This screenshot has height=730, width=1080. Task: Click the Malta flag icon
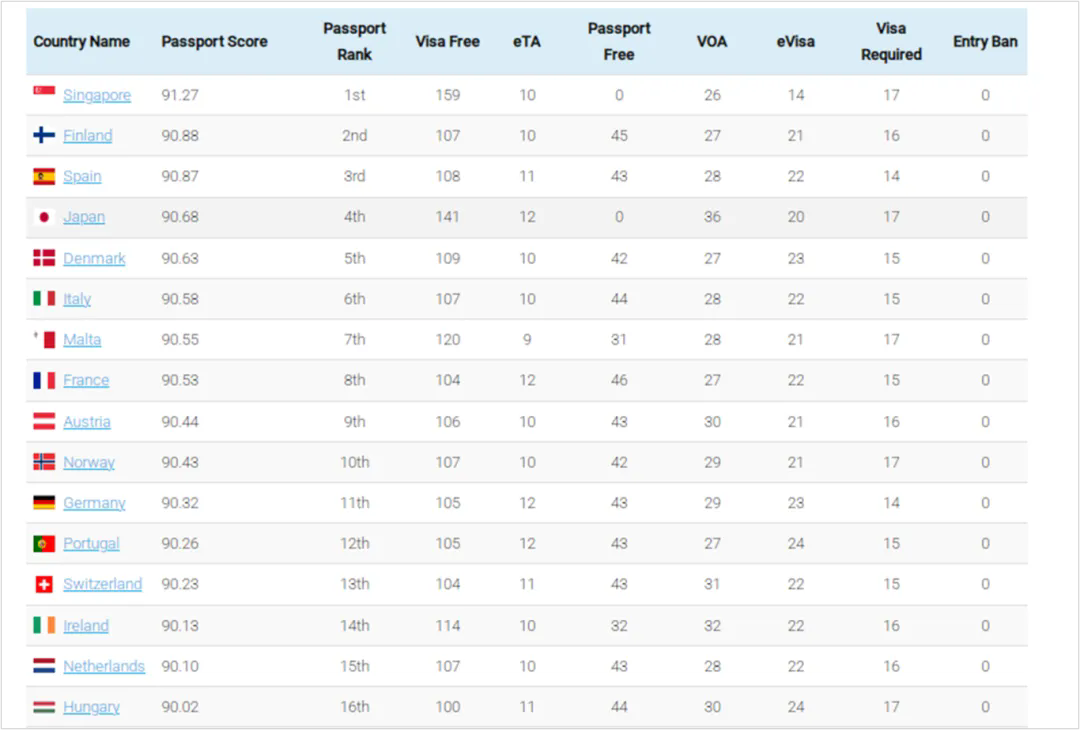44,340
